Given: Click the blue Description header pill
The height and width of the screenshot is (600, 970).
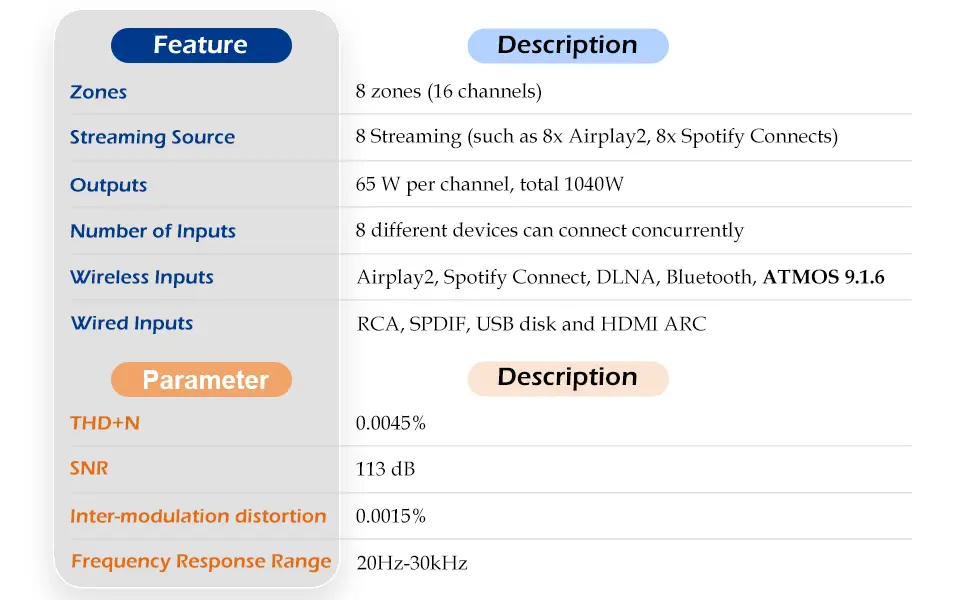Looking at the screenshot, I should coord(567,46).
